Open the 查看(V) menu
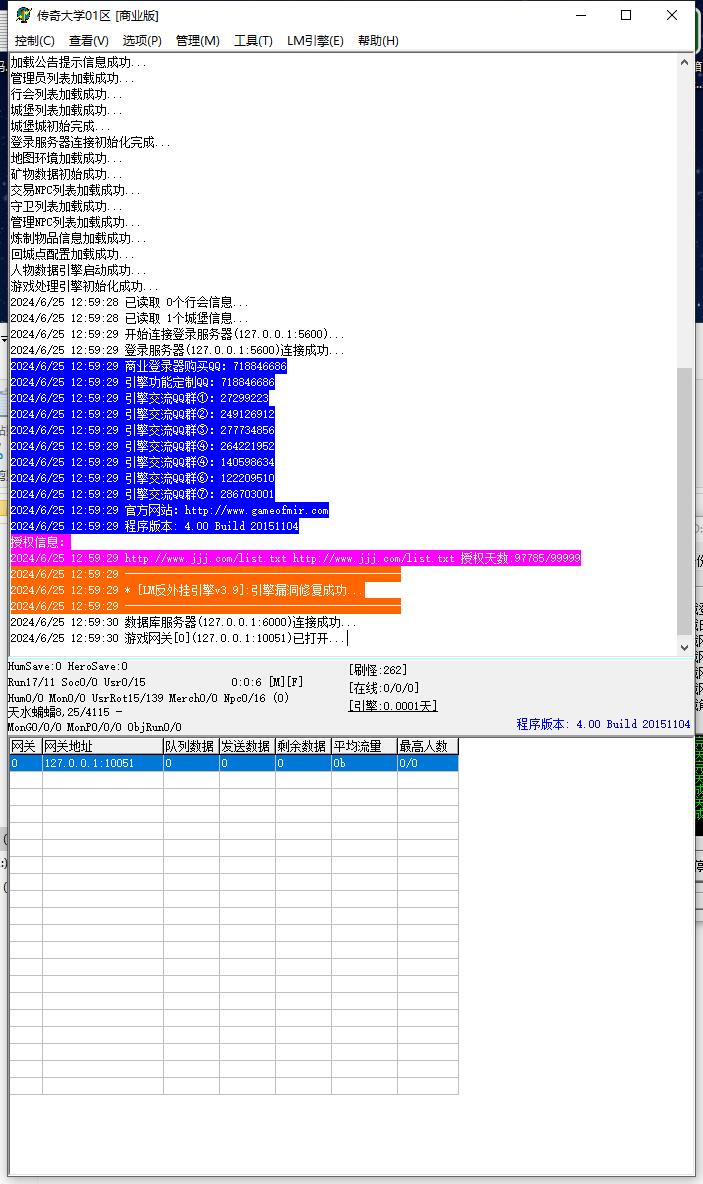 89,41
